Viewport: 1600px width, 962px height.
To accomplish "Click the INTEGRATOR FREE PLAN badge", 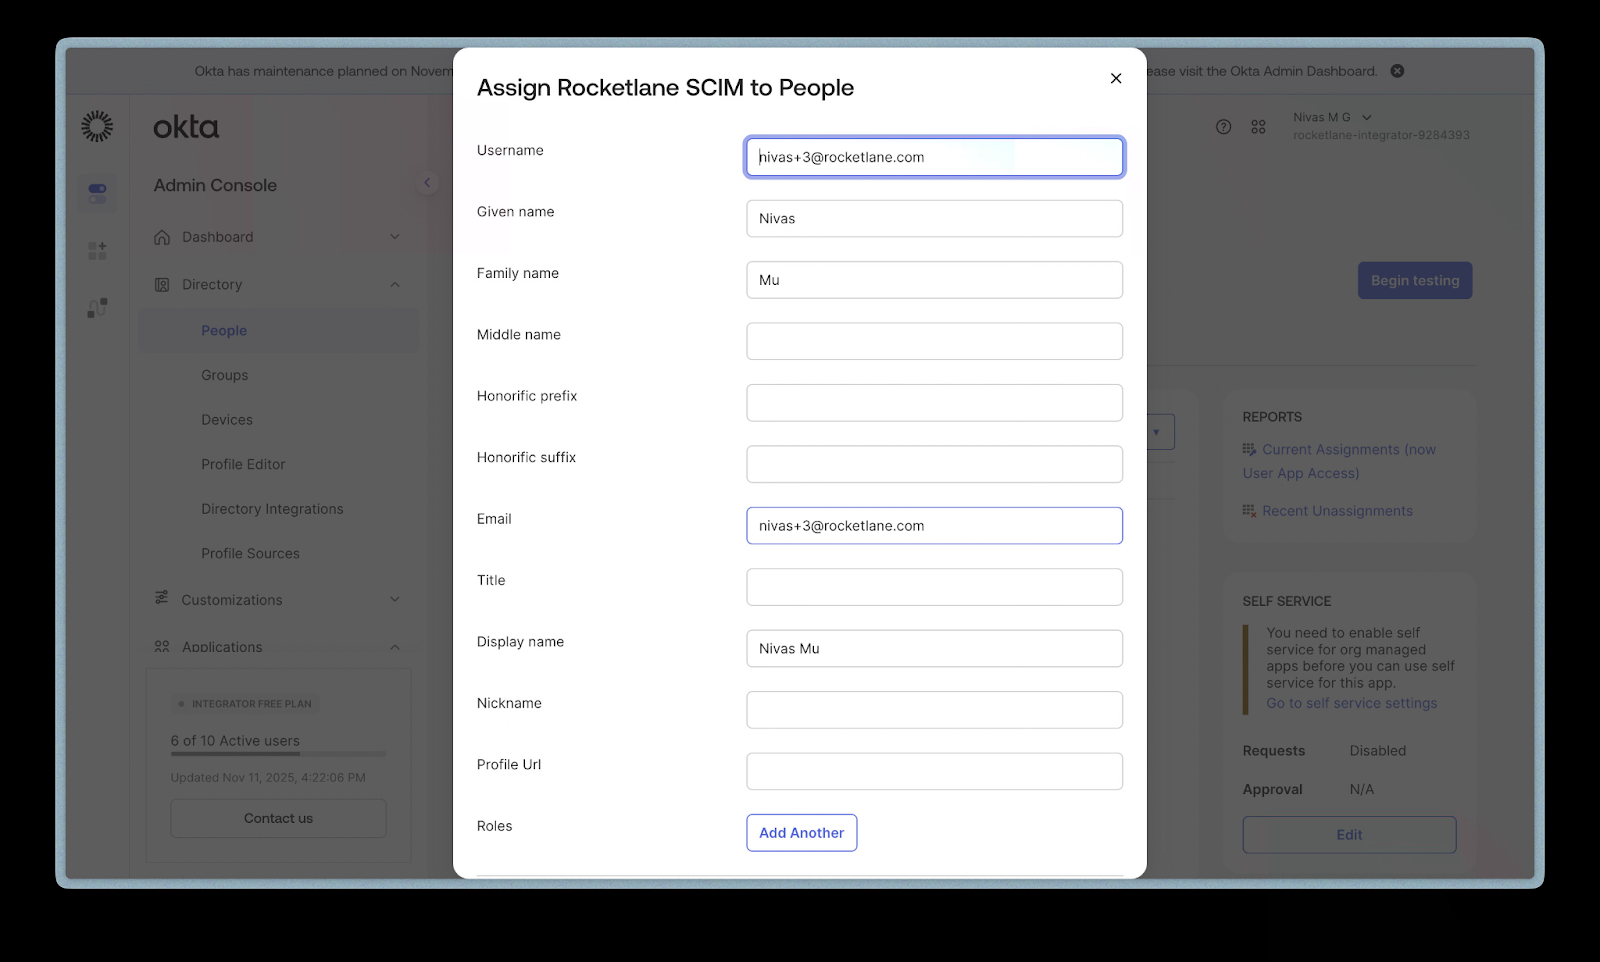I will tap(244, 704).
